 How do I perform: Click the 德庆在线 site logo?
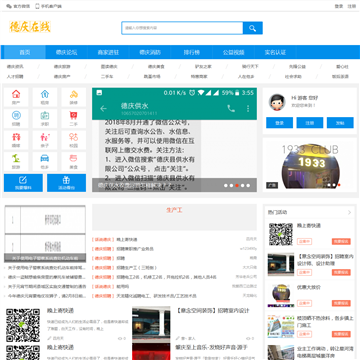click(30, 27)
